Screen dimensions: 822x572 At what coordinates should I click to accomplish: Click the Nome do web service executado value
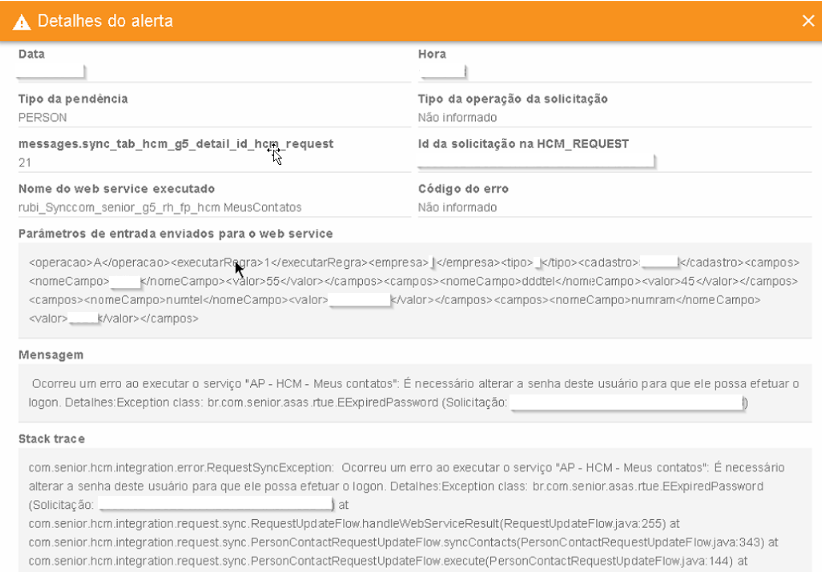point(160,207)
